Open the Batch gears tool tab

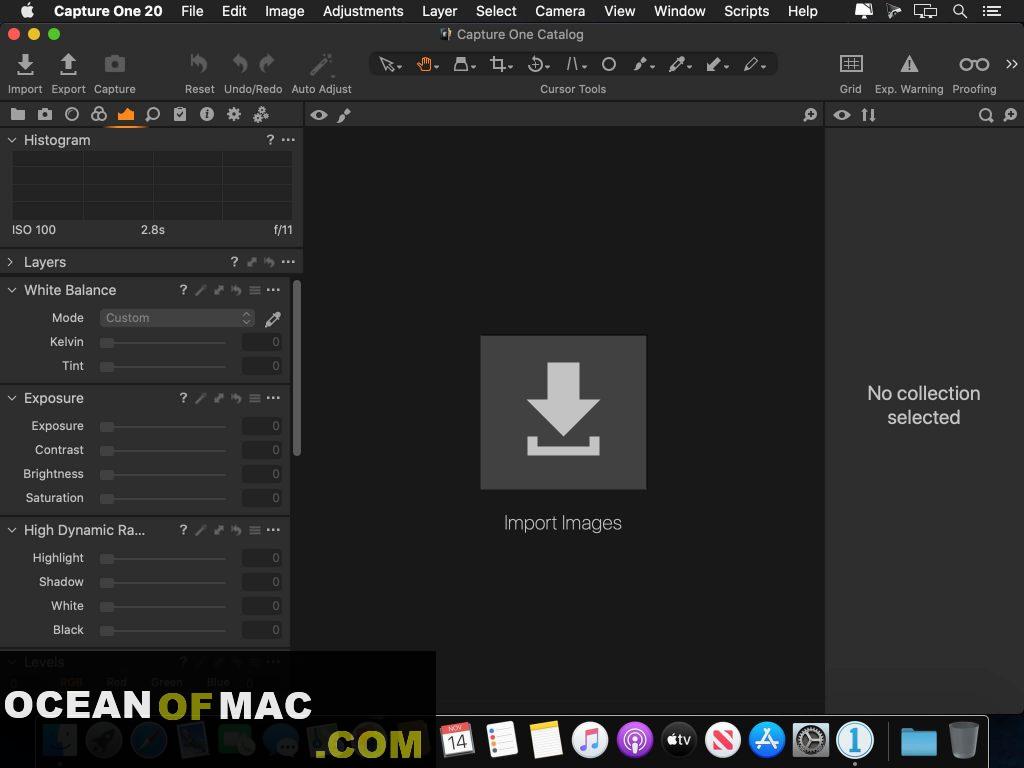(x=261, y=115)
